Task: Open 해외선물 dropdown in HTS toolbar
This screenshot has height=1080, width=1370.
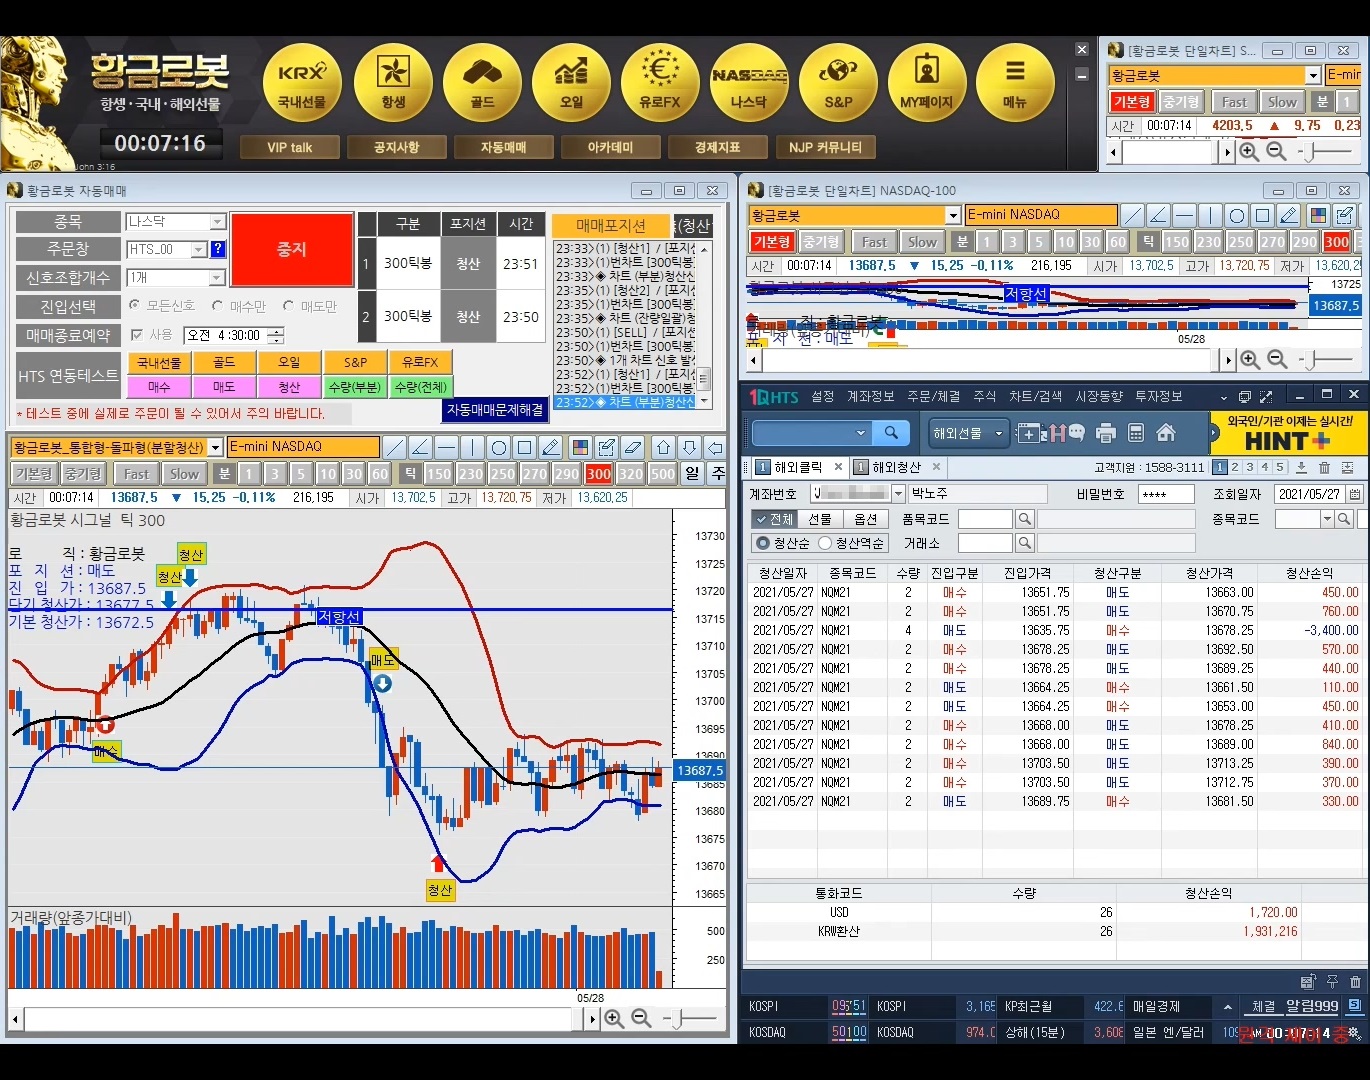Action: click(969, 433)
